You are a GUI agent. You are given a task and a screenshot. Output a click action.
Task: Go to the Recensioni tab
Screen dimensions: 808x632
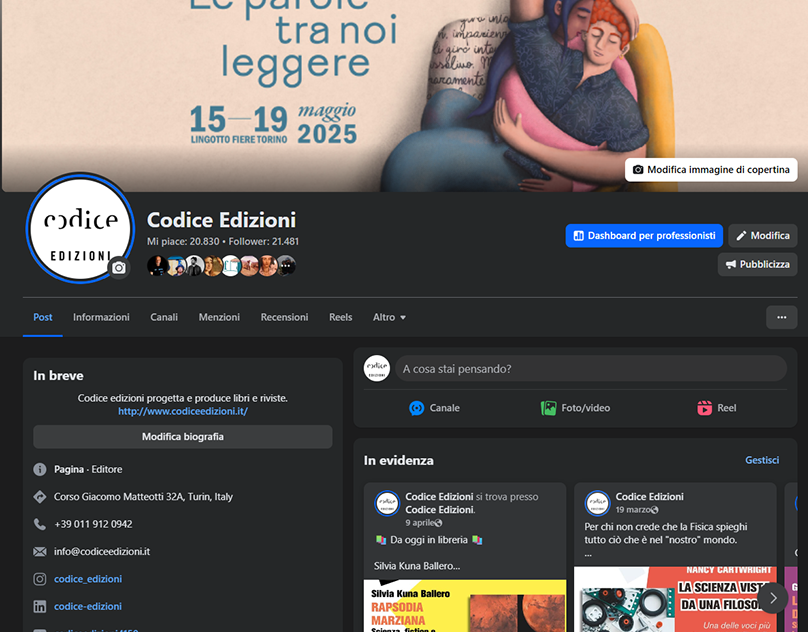tap(284, 317)
